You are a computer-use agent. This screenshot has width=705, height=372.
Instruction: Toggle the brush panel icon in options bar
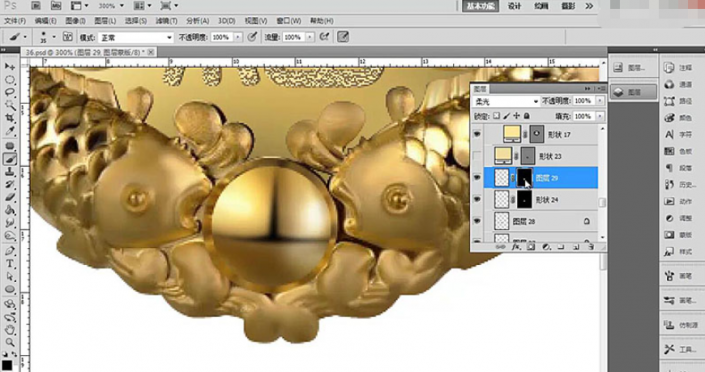point(67,37)
